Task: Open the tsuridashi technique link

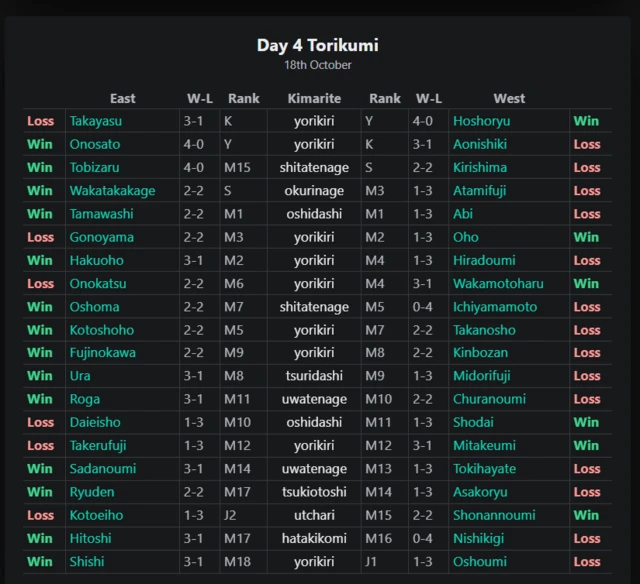Action: click(314, 376)
